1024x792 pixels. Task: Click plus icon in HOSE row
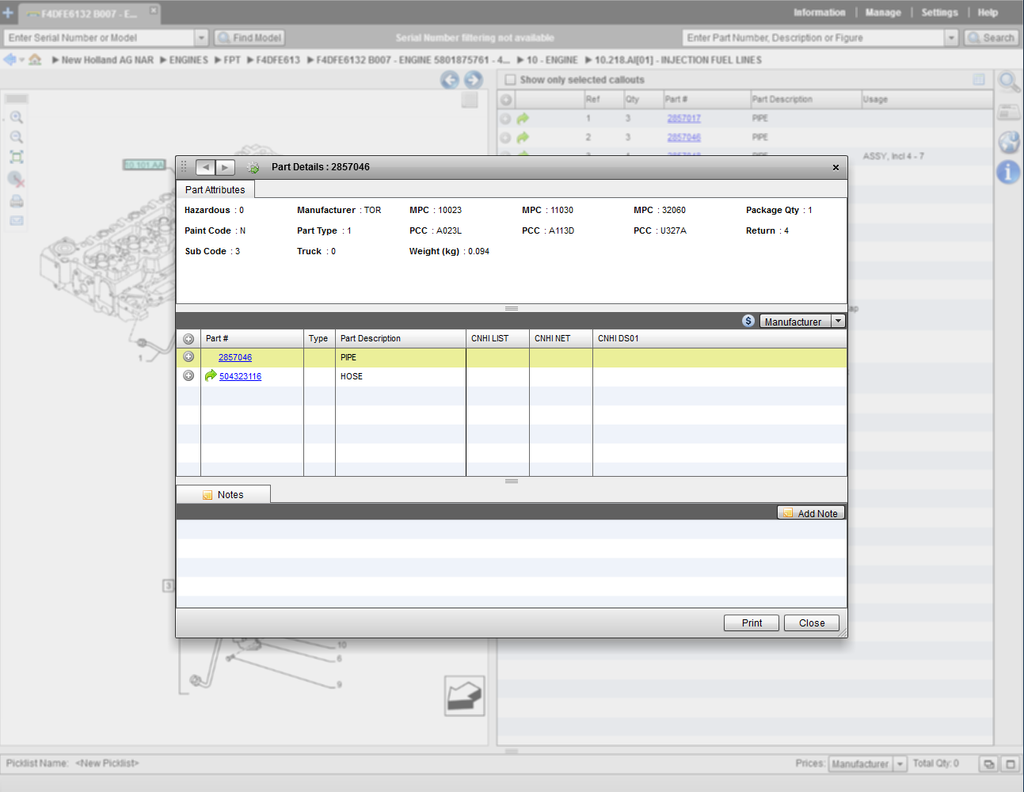click(x=188, y=376)
